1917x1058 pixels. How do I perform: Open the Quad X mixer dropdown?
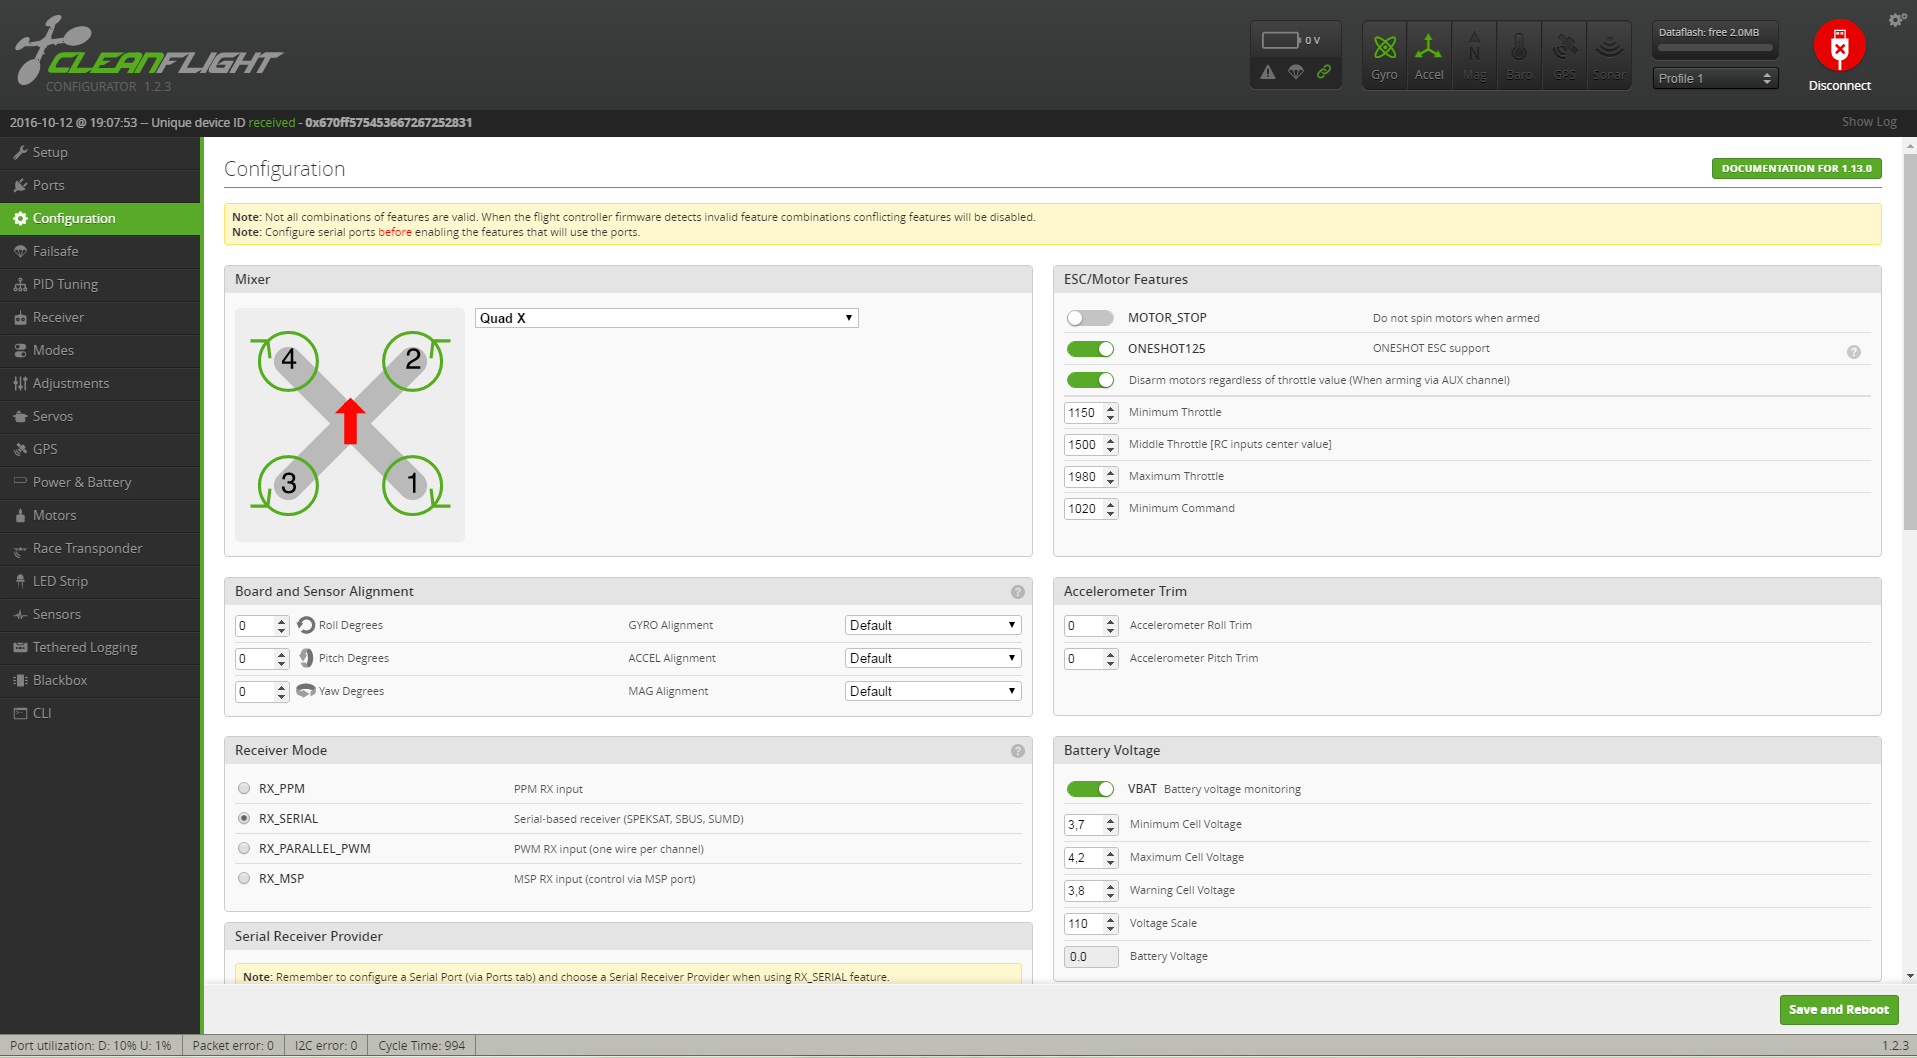coord(666,318)
